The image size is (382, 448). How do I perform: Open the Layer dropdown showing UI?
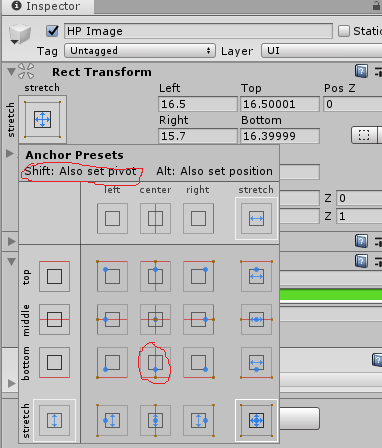click(x=322, y=51)
